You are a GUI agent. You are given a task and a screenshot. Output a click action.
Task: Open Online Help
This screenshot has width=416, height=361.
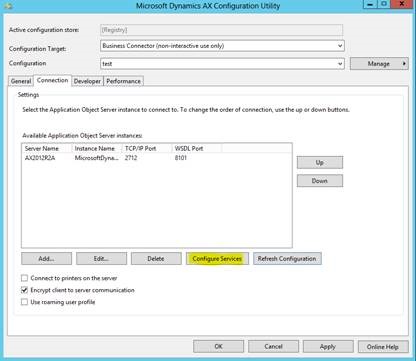point(383,347)
